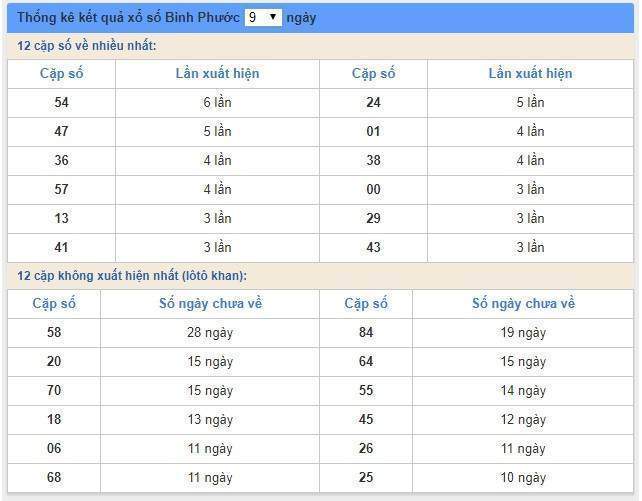
Task: Click the '12 cặp số về nhiều nhất' heading
Action: click(86, 46)
